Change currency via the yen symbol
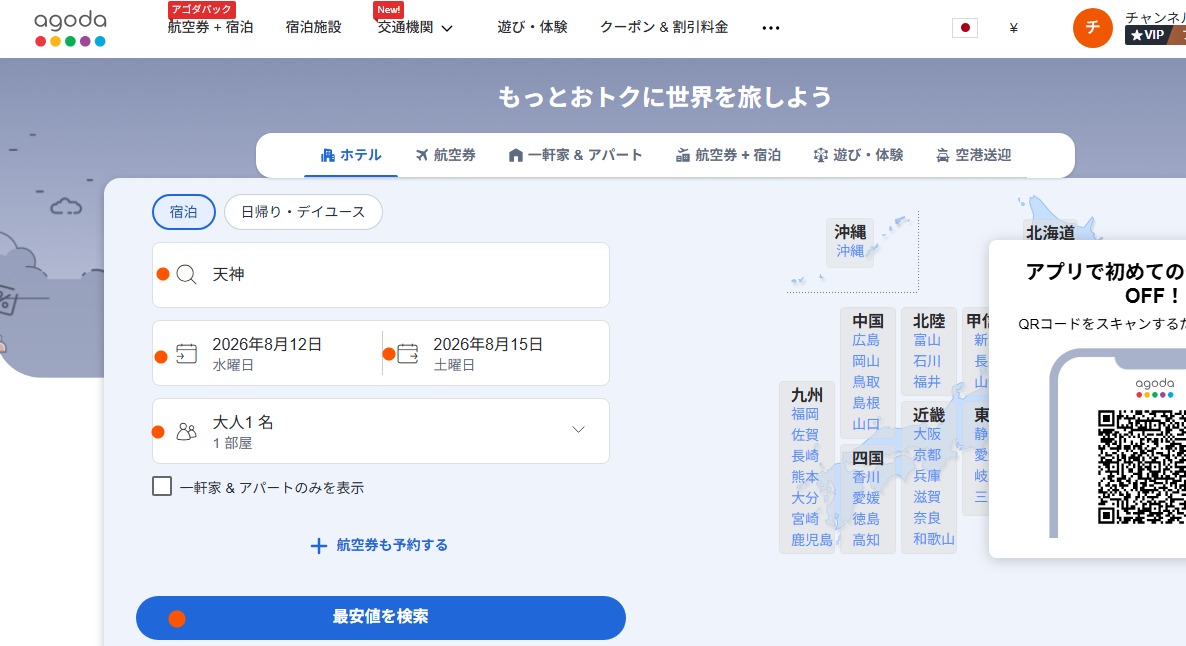The width and height of the screenshot is (1186, 646). [x=1014, y=28]
